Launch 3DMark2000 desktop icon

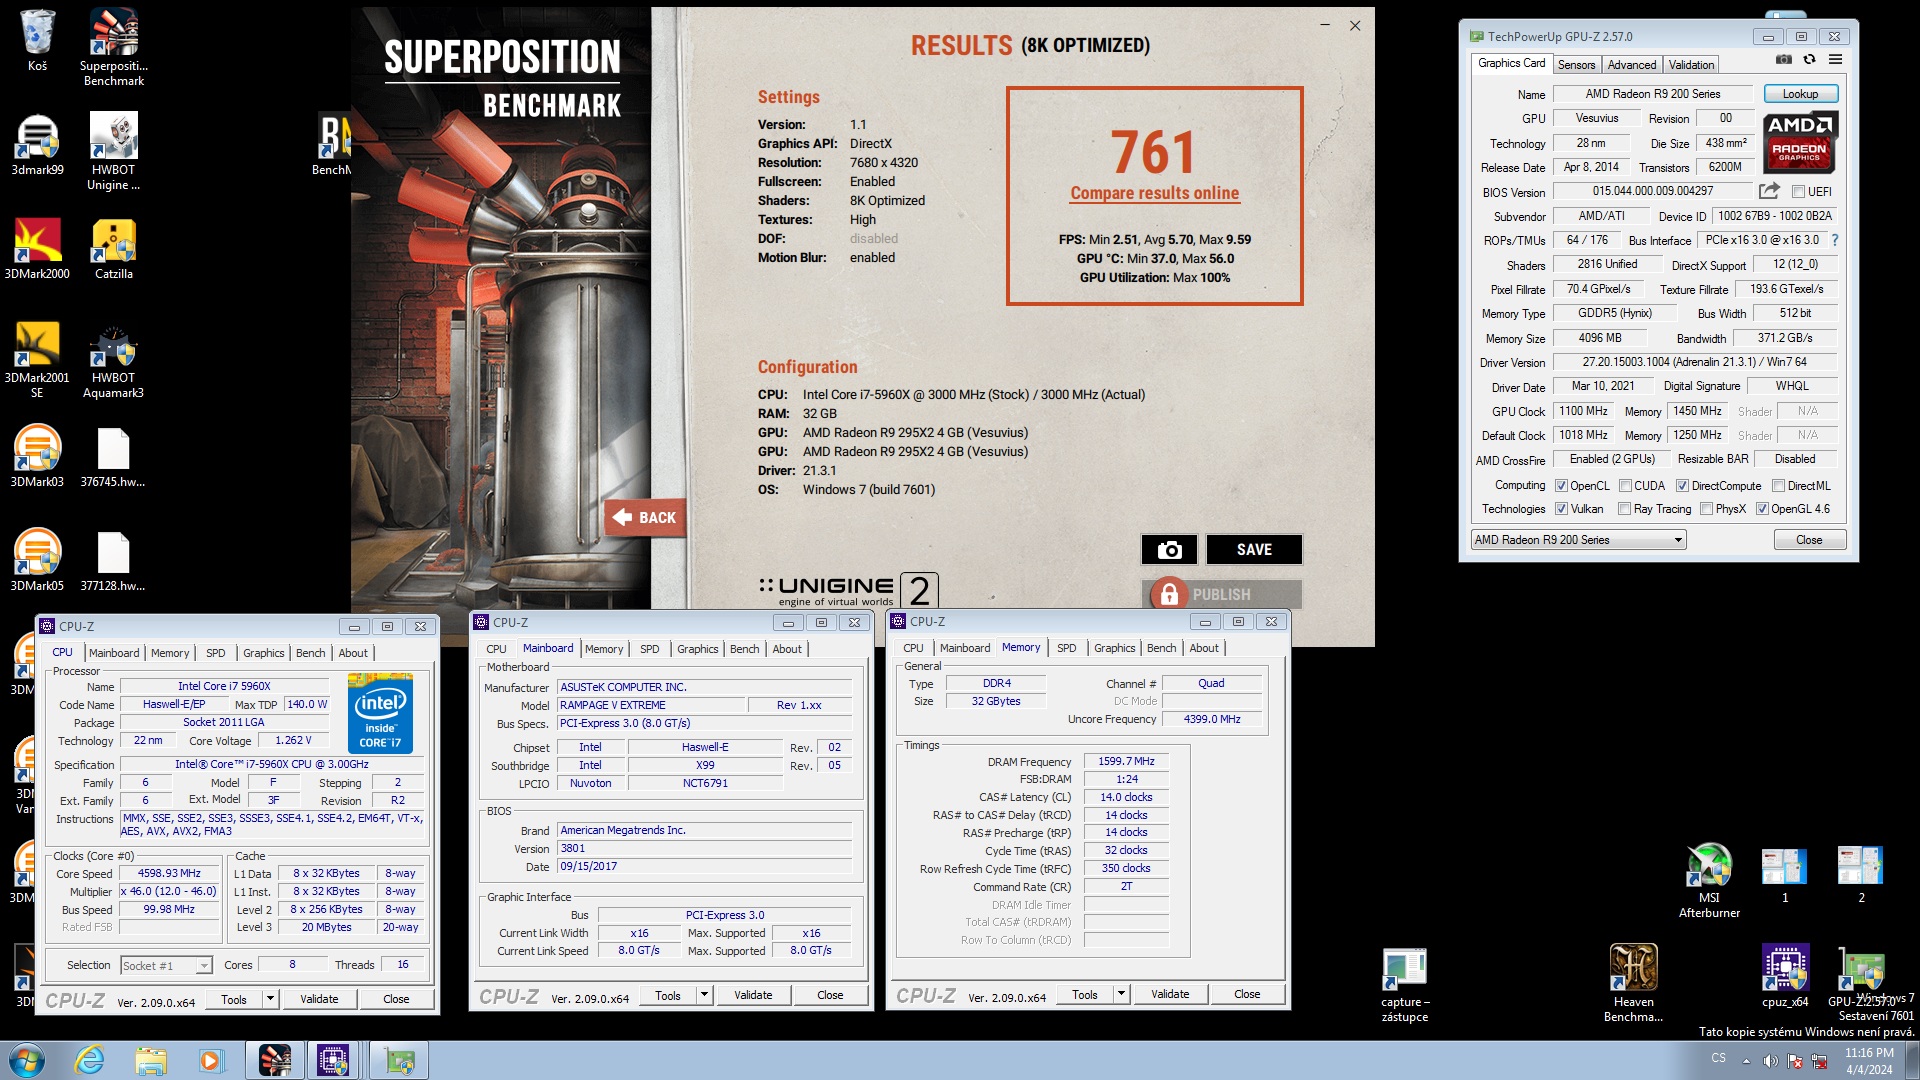pos(37,249)
